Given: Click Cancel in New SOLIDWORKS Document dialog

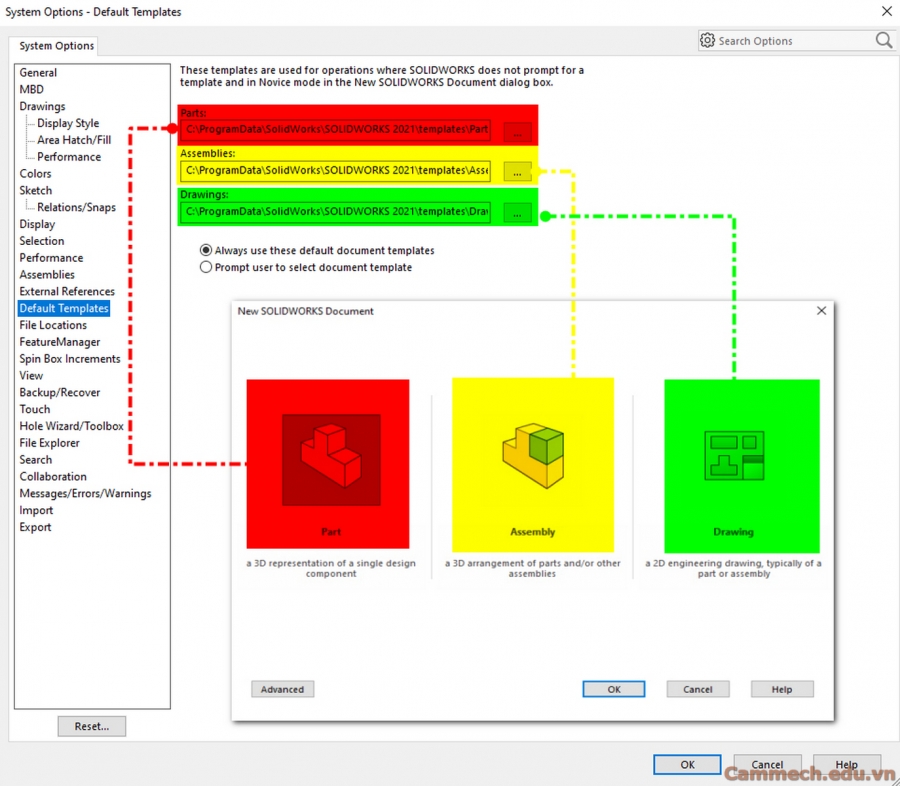Looking at the screenshot, I should coord(698,689).
